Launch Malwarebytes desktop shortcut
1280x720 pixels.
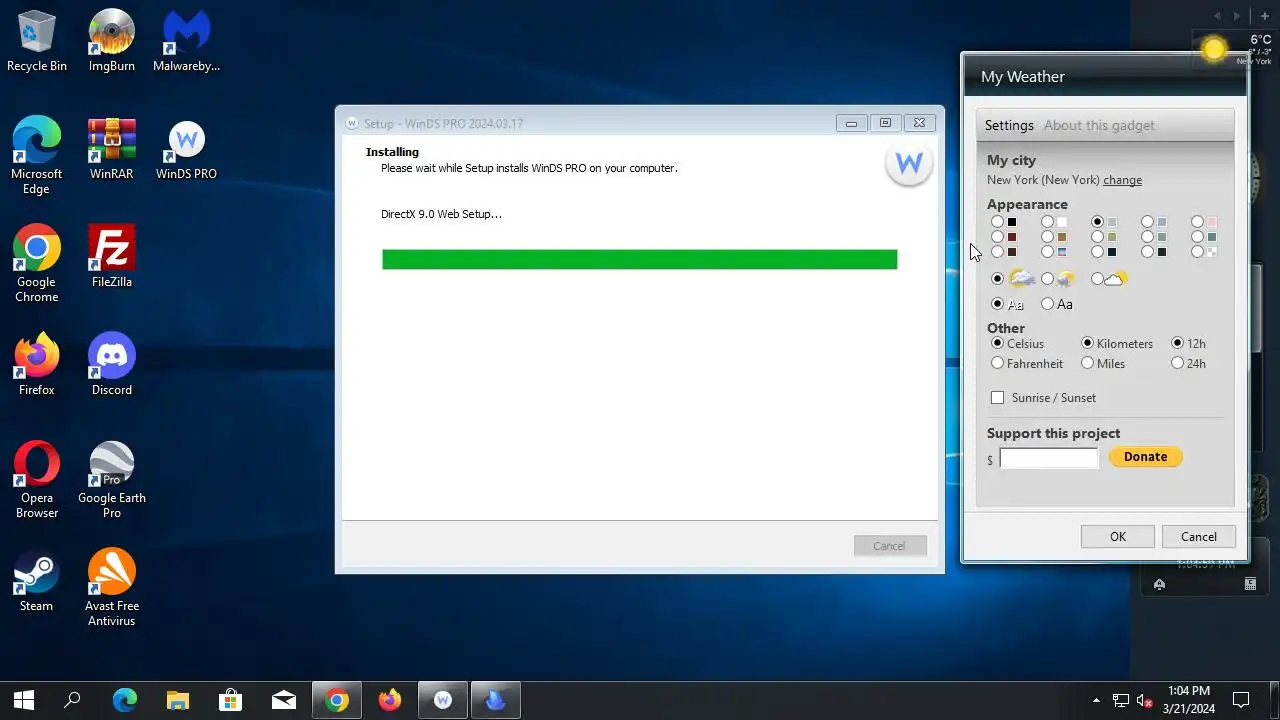click(186, 41)
